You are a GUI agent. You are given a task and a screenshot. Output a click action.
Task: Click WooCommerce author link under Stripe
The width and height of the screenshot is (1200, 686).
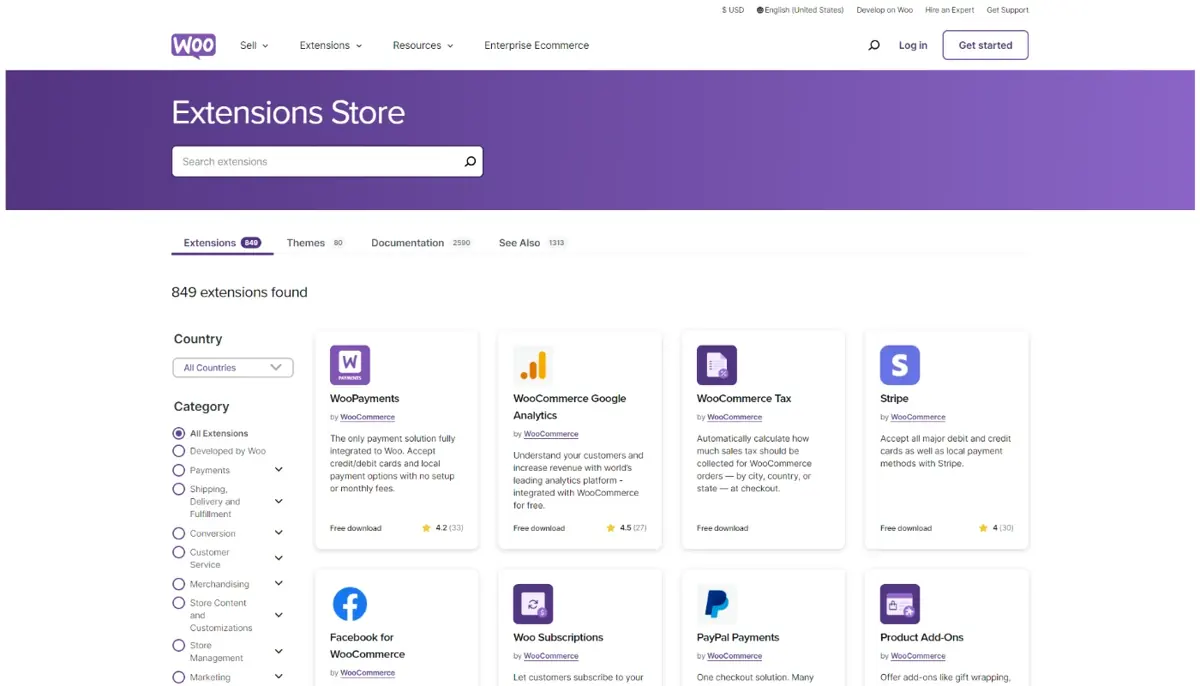coord(918,417)
